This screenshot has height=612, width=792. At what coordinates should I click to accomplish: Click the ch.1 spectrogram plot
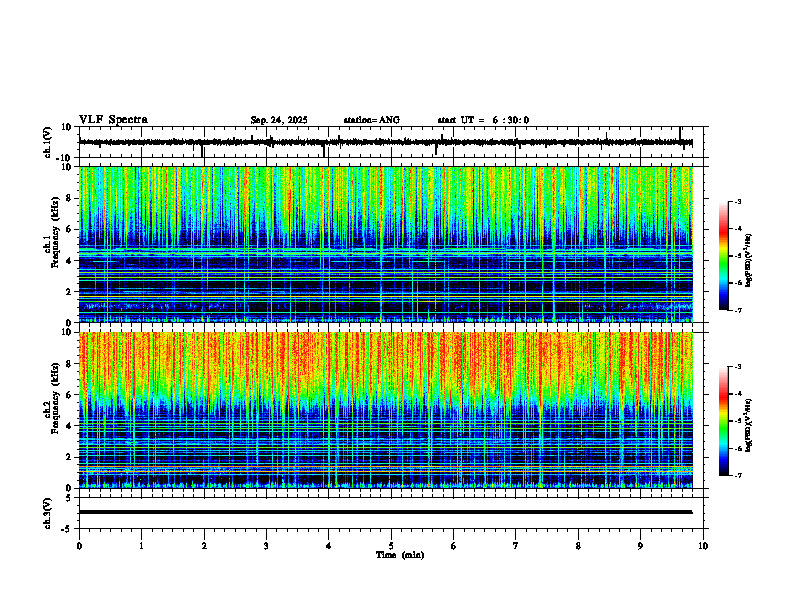(x=386, y=244)
